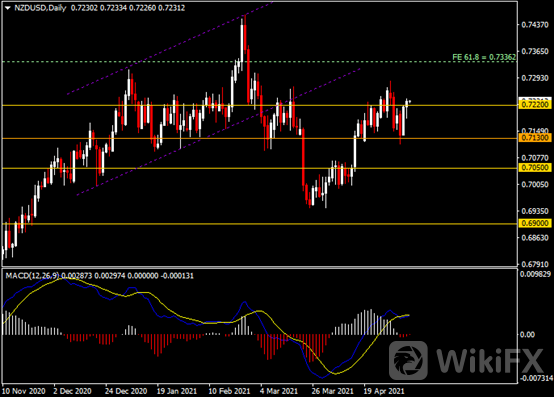Click the 0.72930 price scale value
Image resolution: width=554 pixels, height=397 pixels.
tap(535, 78)
